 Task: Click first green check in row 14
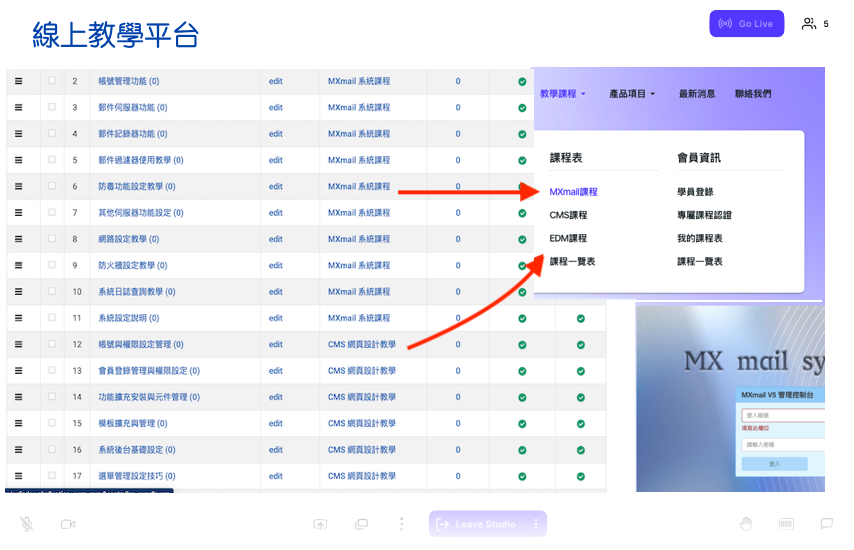click(x=522, y=398)
